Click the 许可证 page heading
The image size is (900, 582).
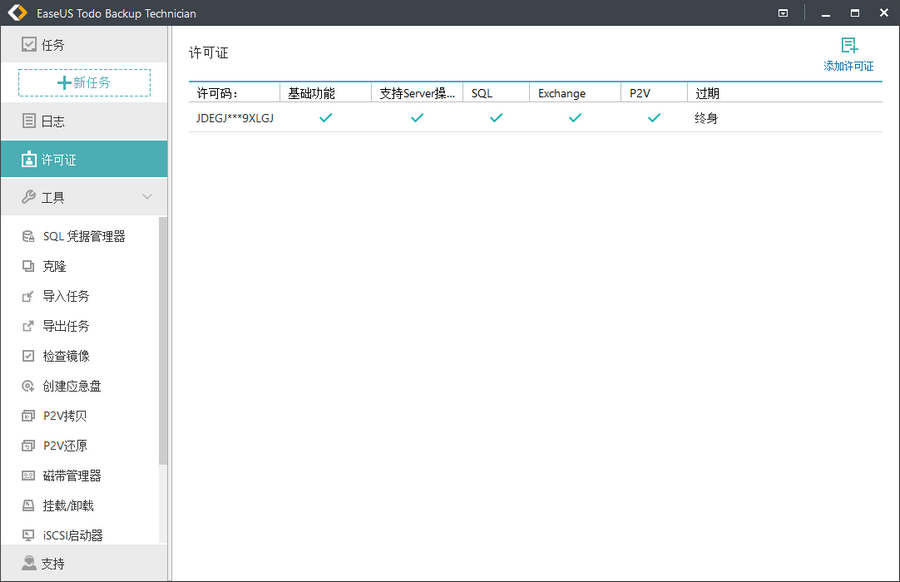(x=208, y=53)
